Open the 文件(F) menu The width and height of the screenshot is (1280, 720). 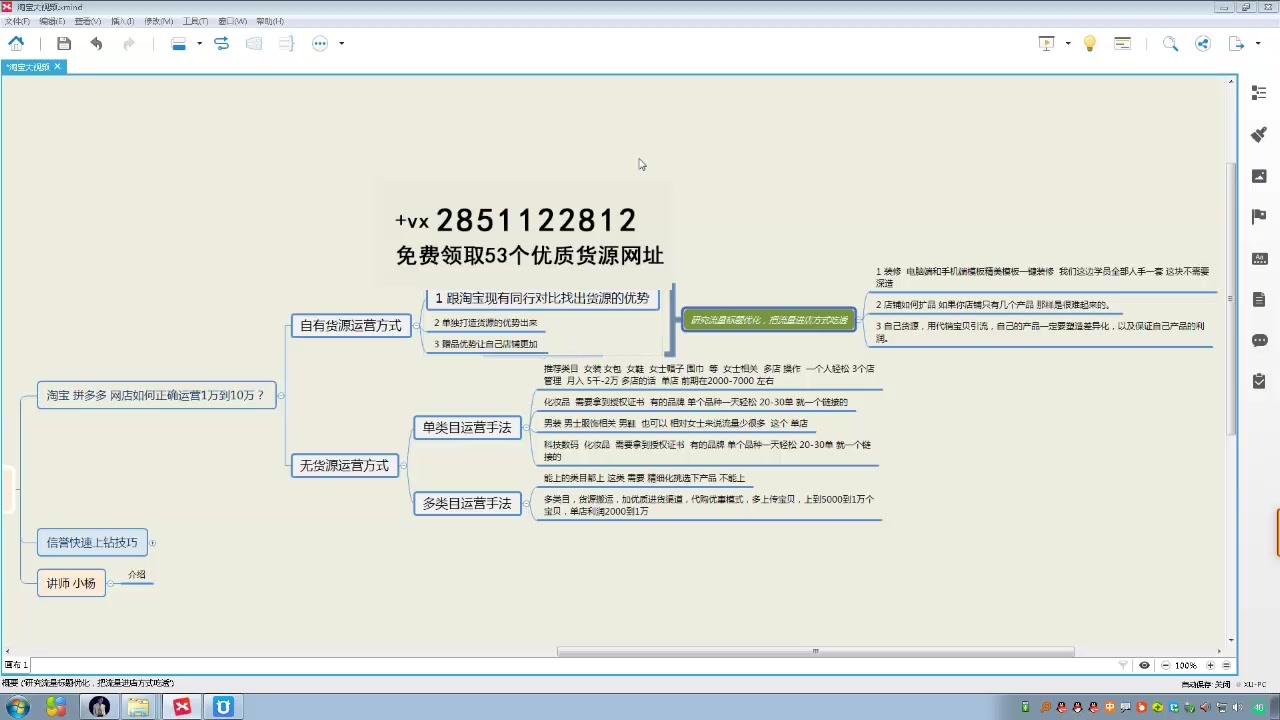pos(17,21)
